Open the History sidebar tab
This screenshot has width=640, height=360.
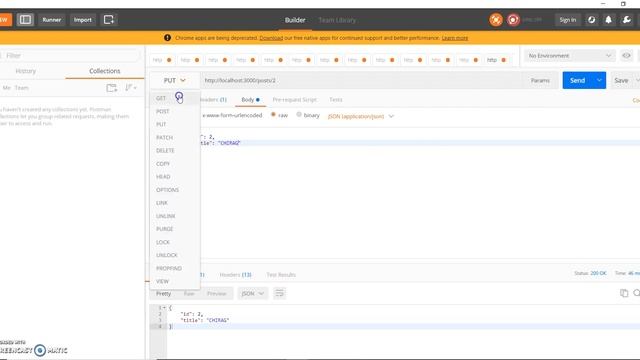tap(26, 71)
